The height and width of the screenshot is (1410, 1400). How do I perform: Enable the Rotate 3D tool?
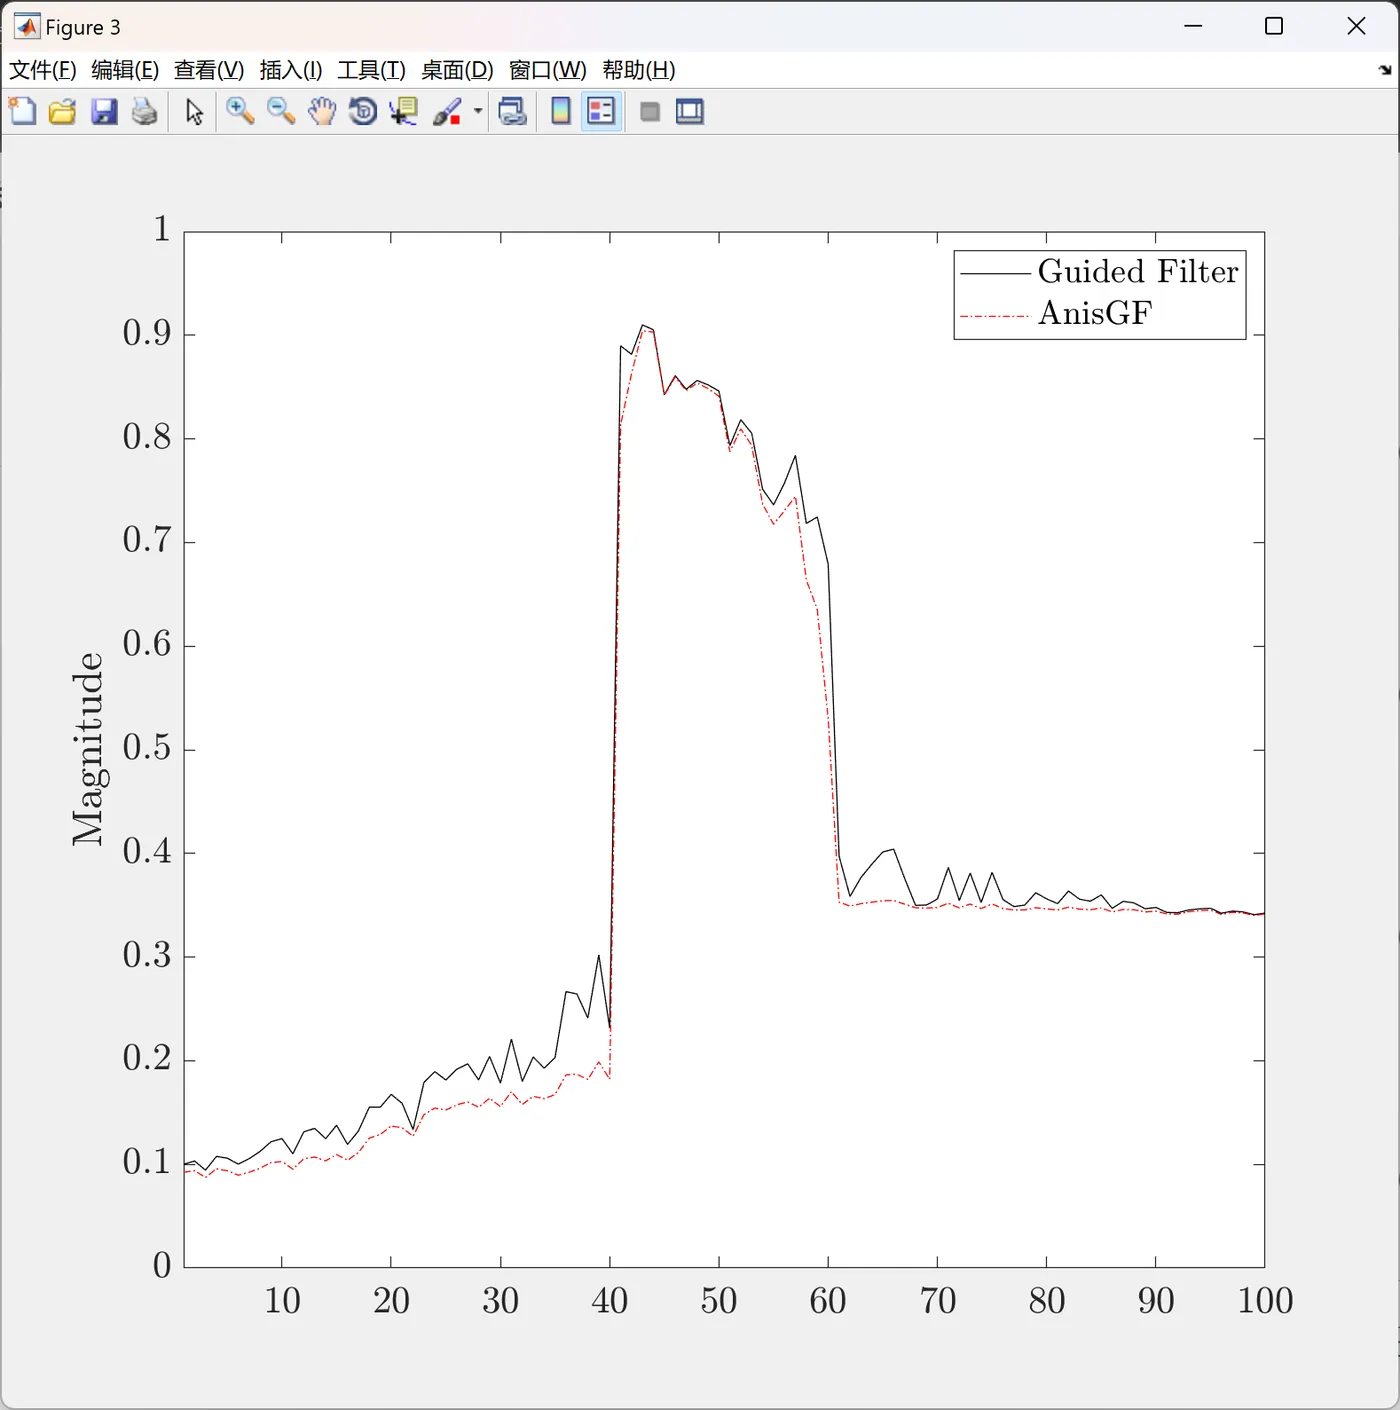363,111
